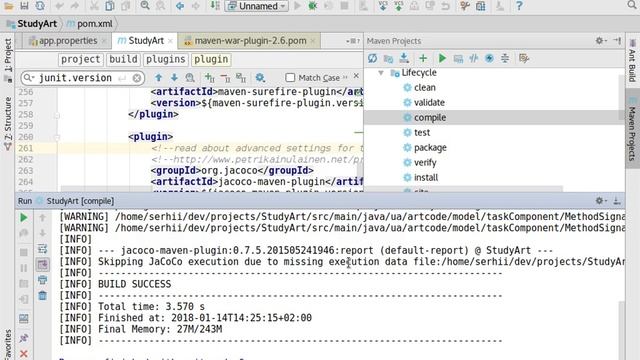Clear the find field text
The width and height of the screenshot is (640, 360).
137,78
